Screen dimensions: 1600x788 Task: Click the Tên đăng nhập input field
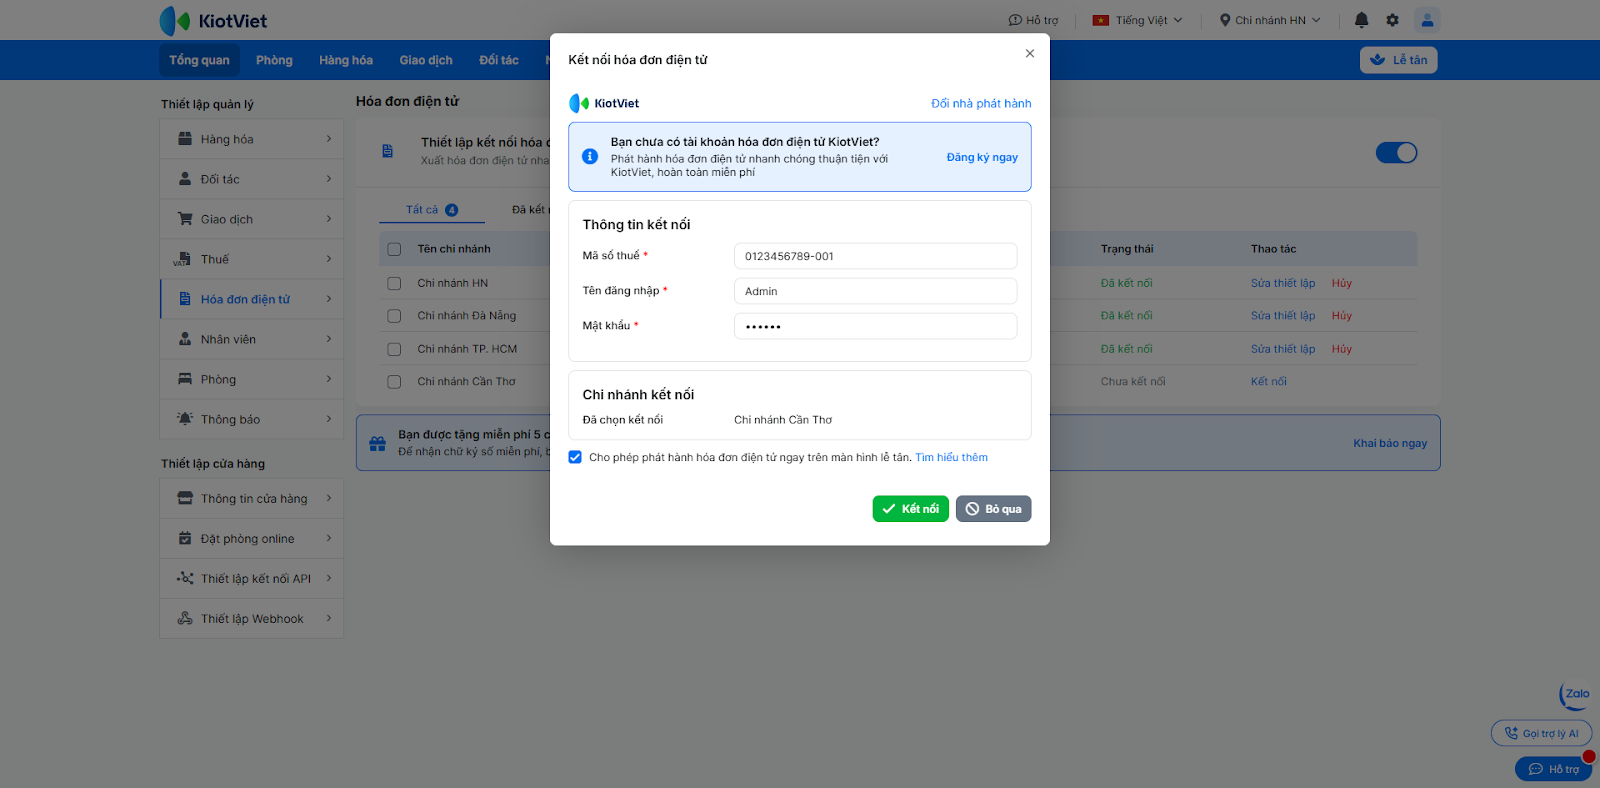pos(875,291)
